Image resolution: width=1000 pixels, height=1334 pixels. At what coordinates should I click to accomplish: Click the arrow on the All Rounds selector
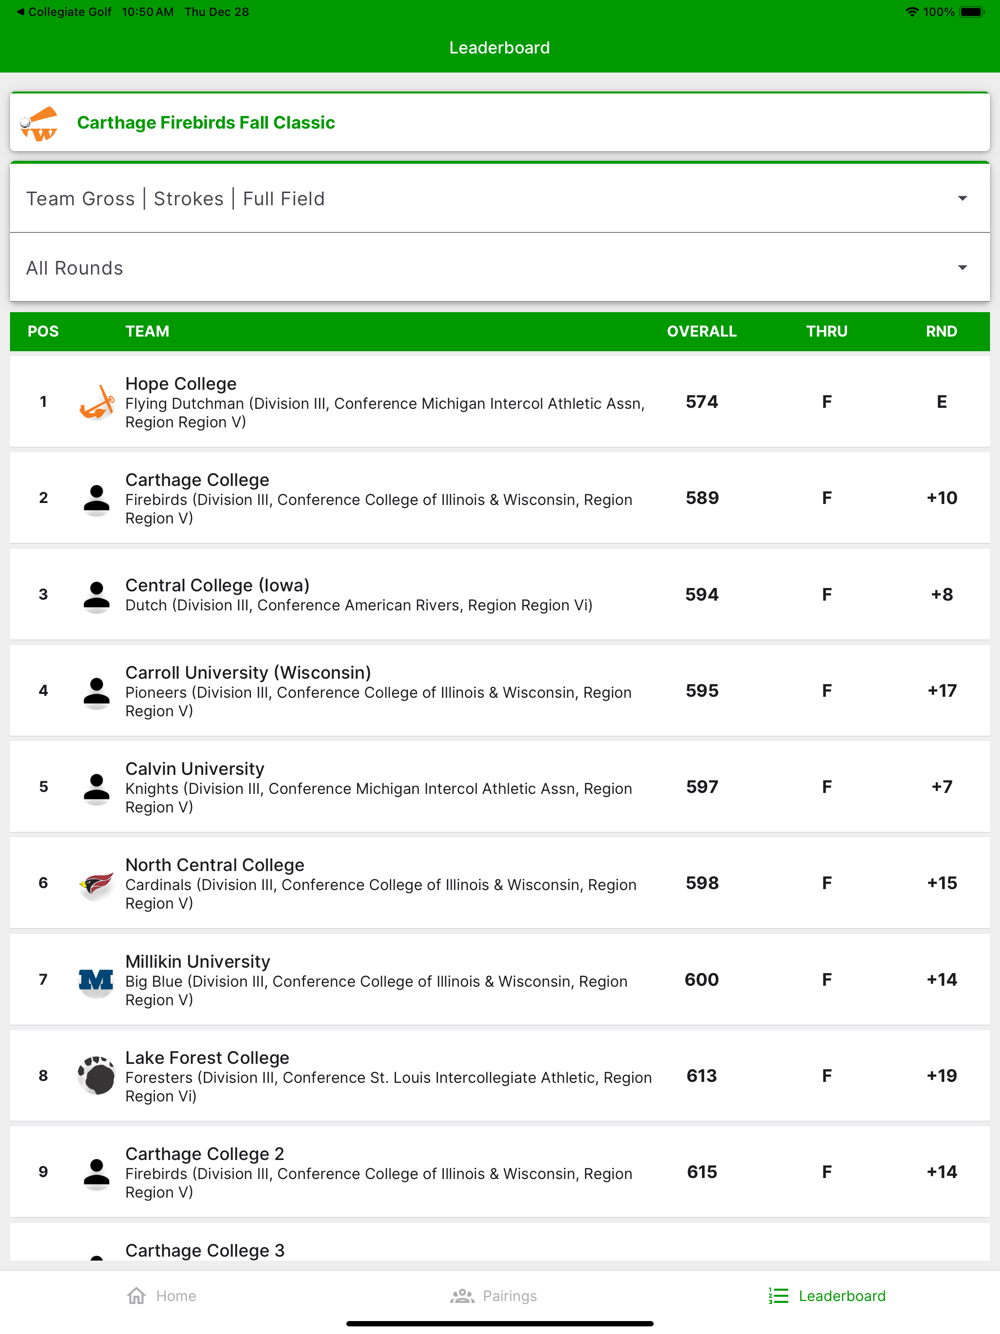962,268
